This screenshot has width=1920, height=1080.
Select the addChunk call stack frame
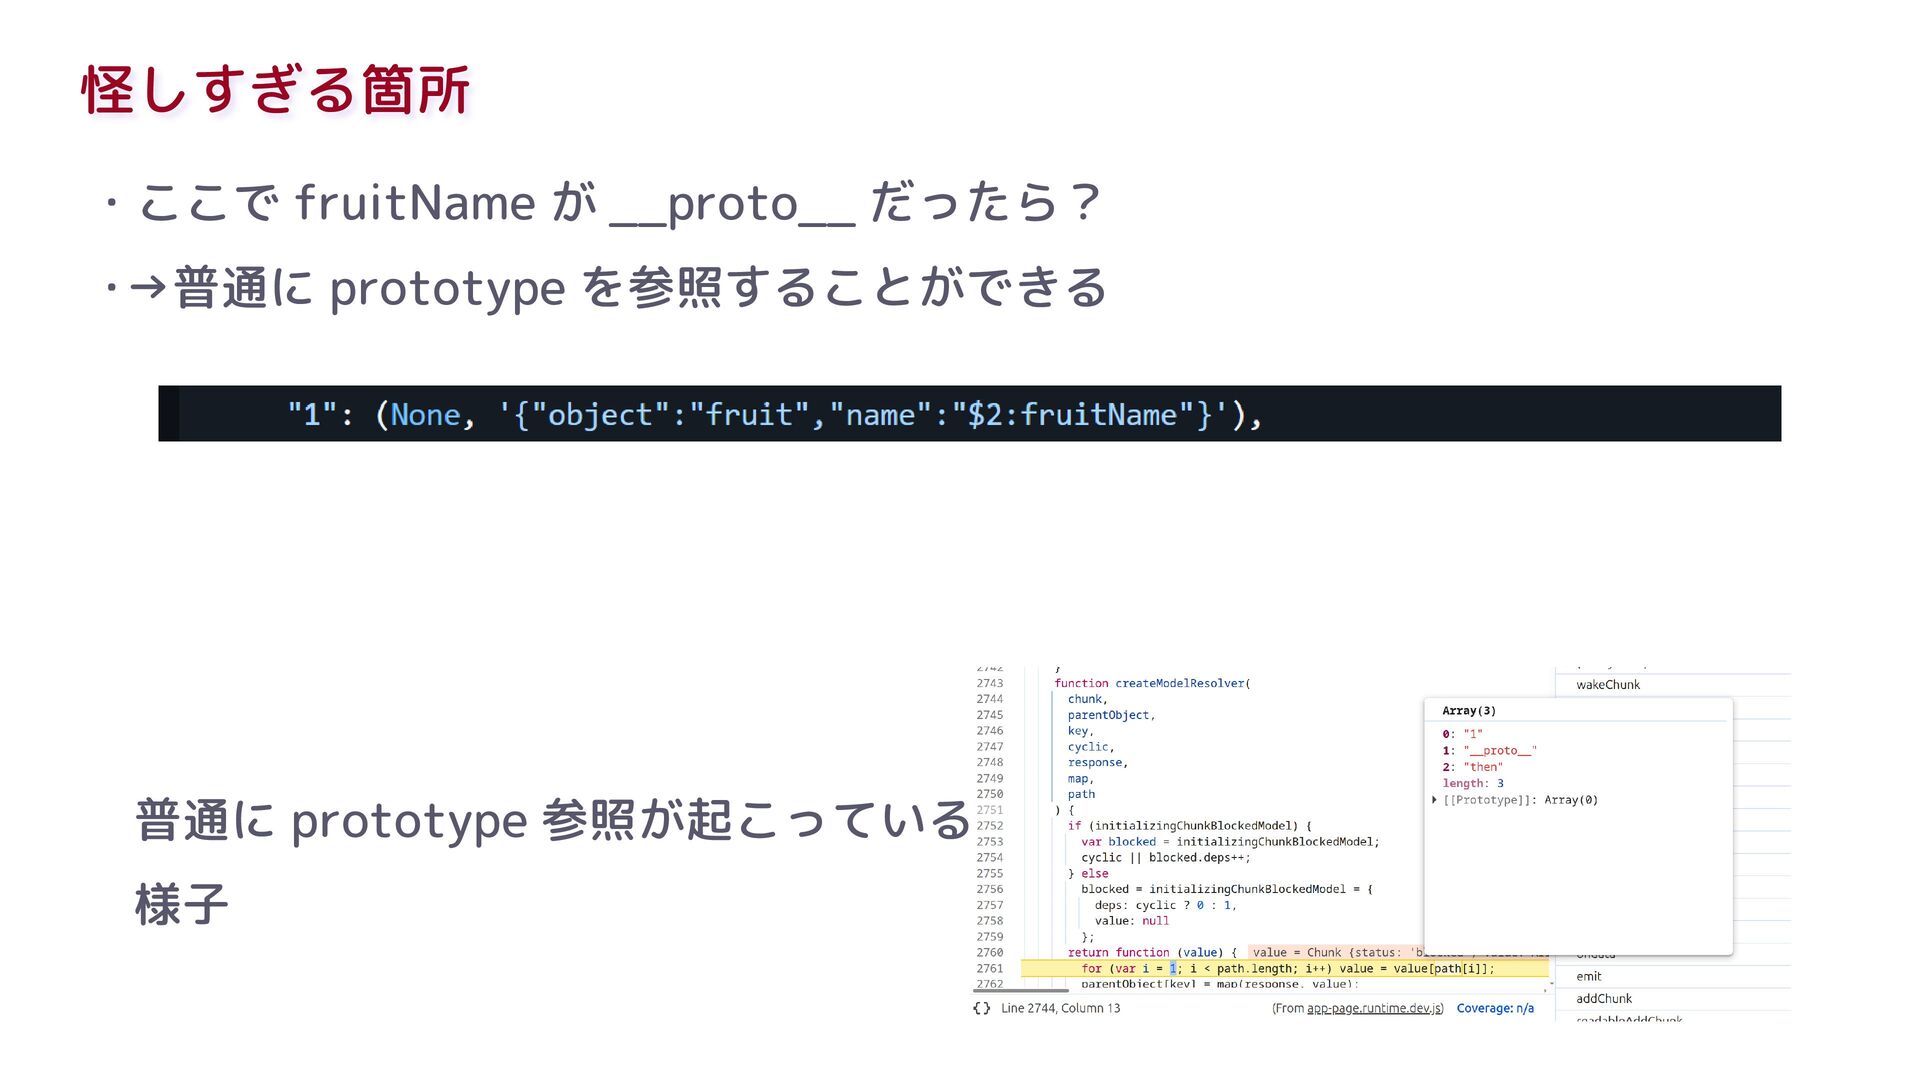1604,998
